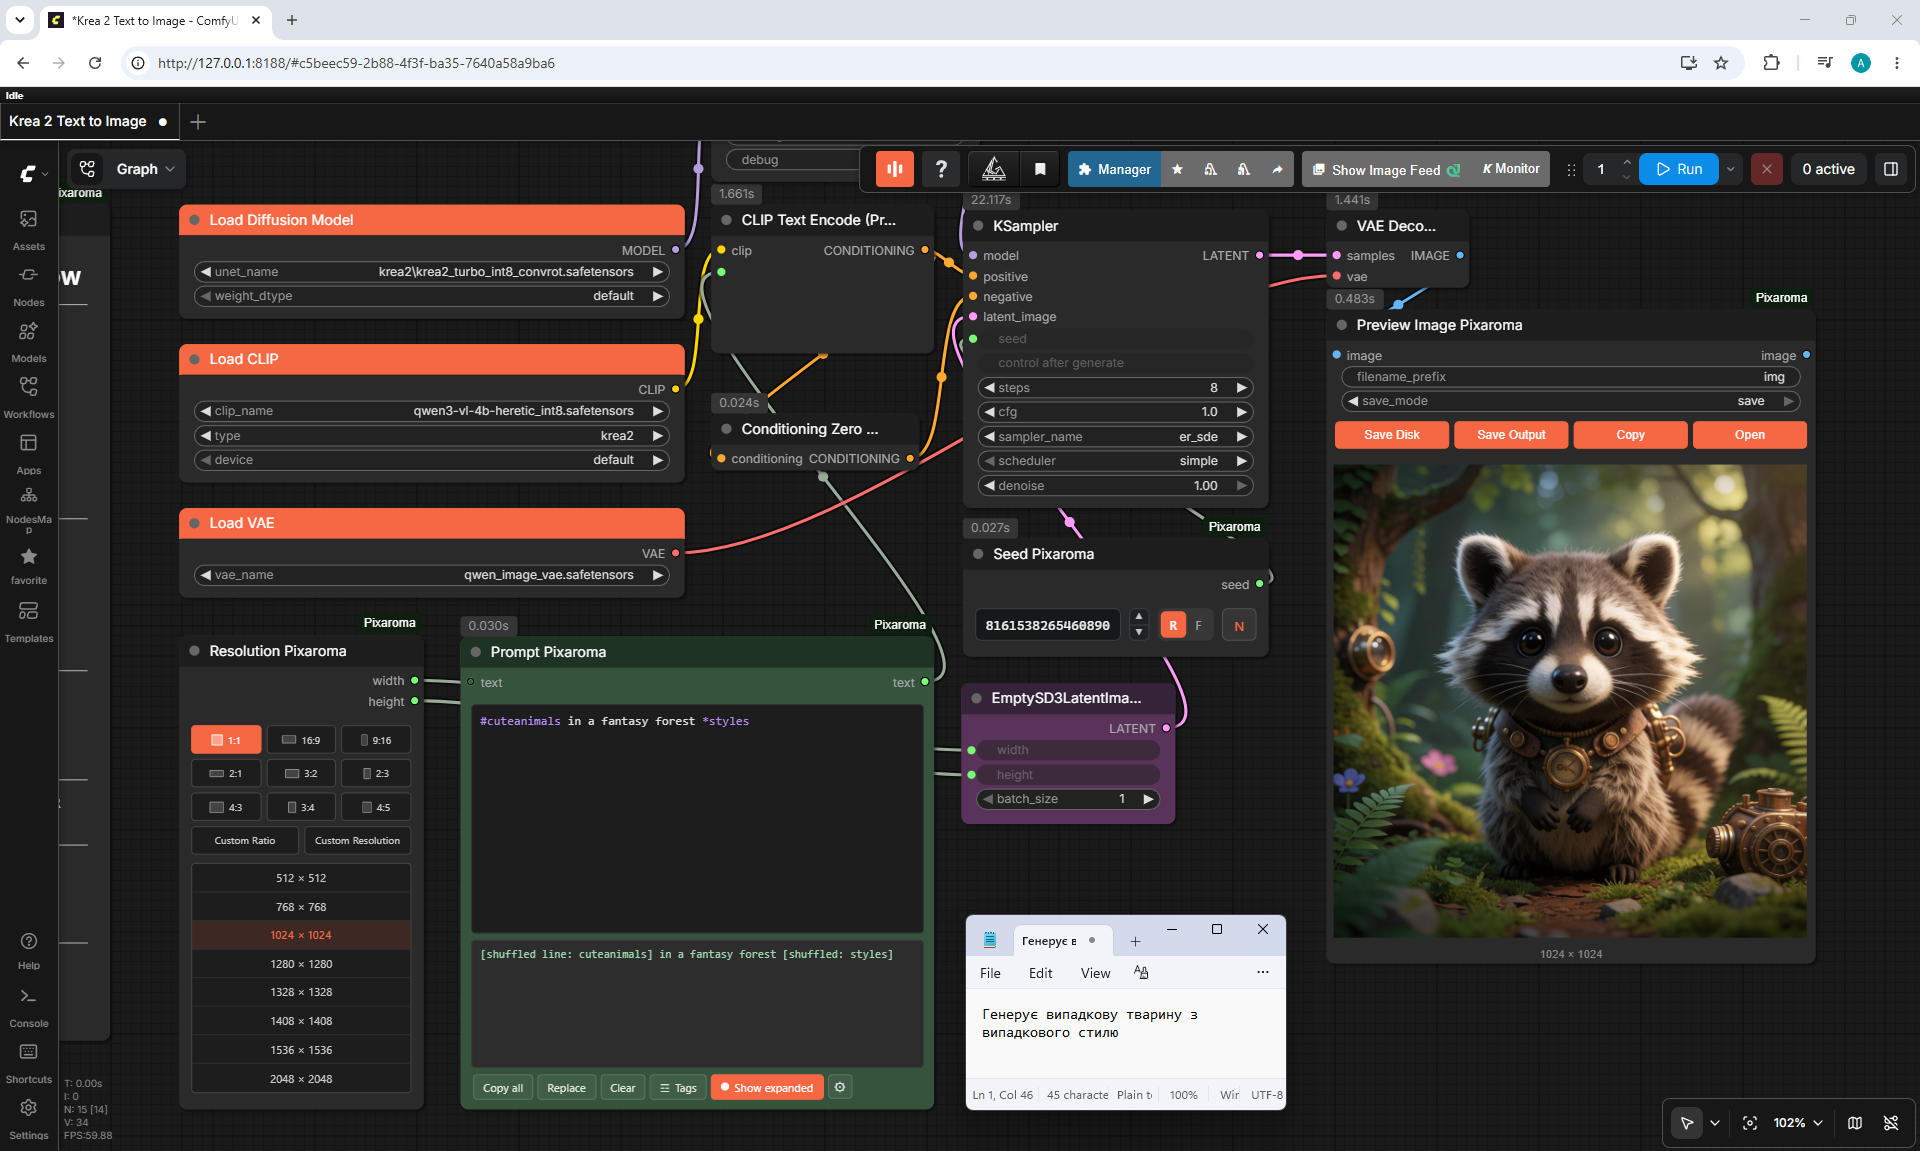The width and height of the screenshot is (1920, 1151).
Task: Open Notepad more options ellipsis
Action: tap(1262, 972)
